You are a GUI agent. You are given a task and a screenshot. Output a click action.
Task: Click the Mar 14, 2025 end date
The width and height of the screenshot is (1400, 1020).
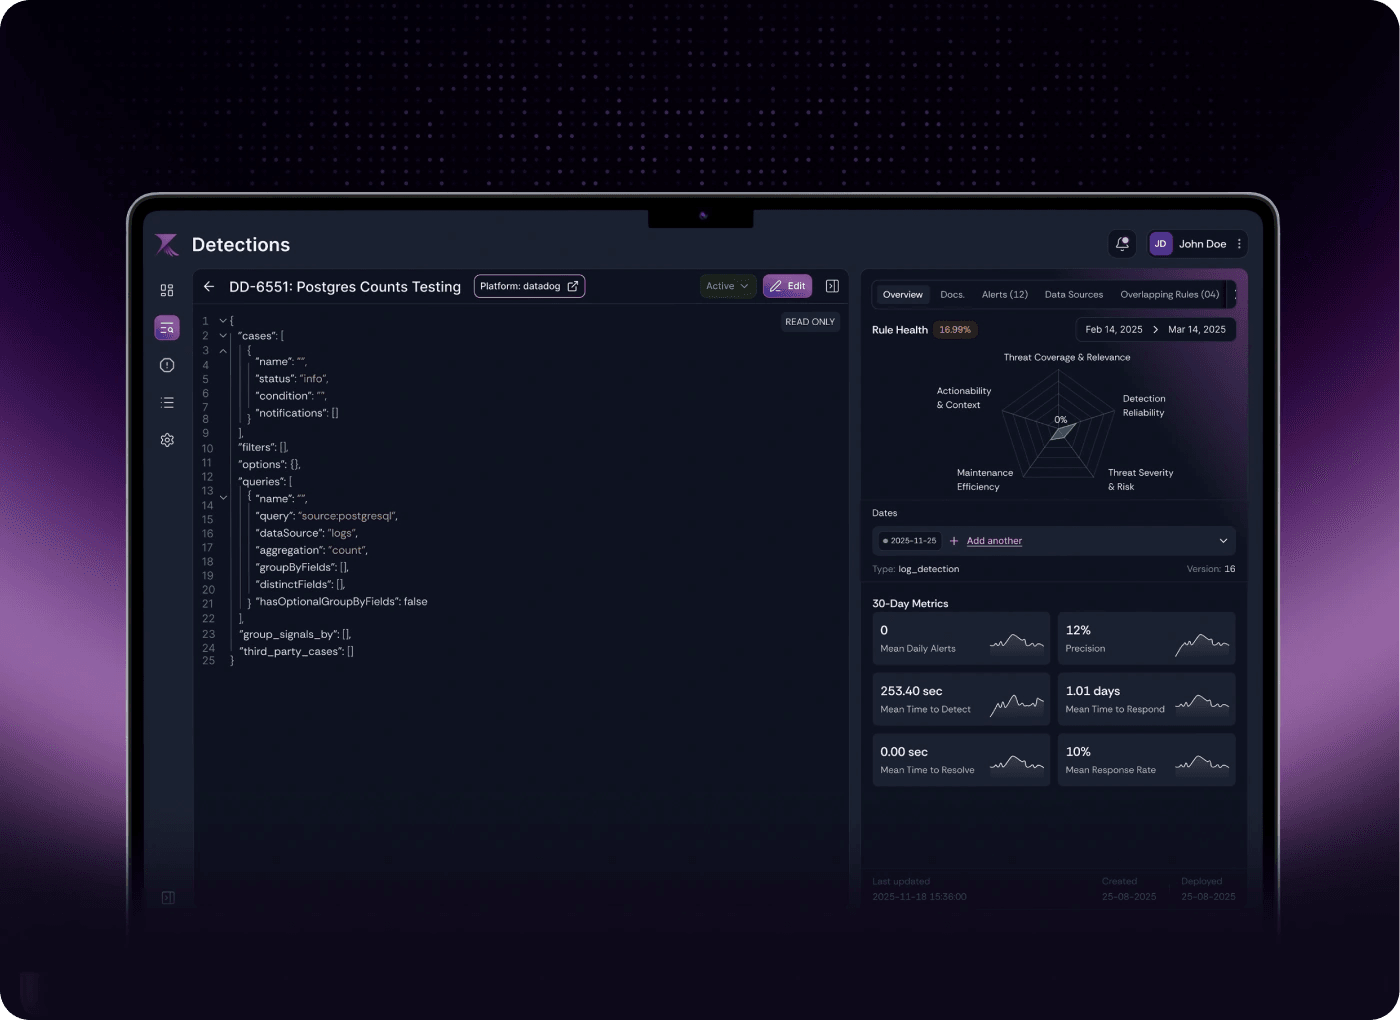pos(1197,330)
